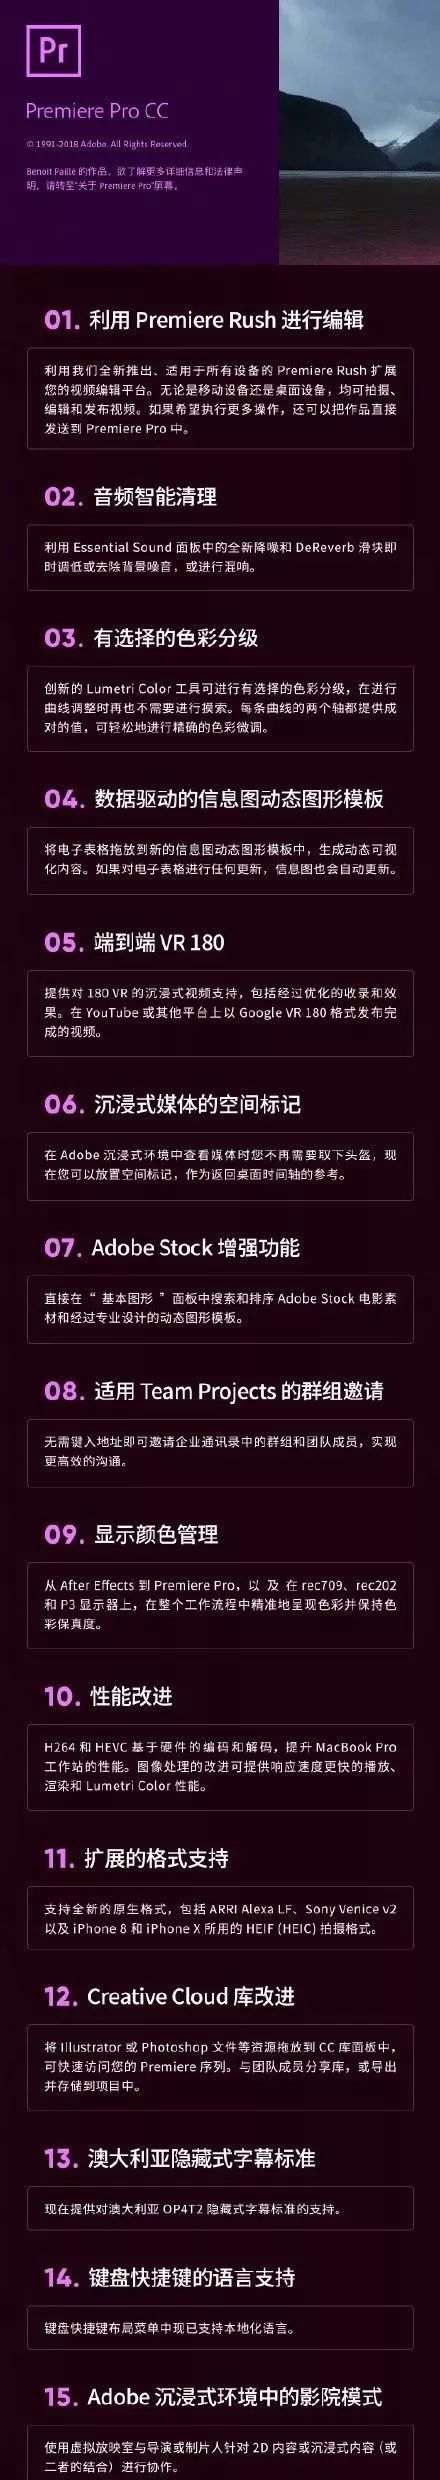Select the 08 Team Projects 的群组邀请 heading
The height and width of the screenshot is (2480, 440).
click(x=214, y=1390)
